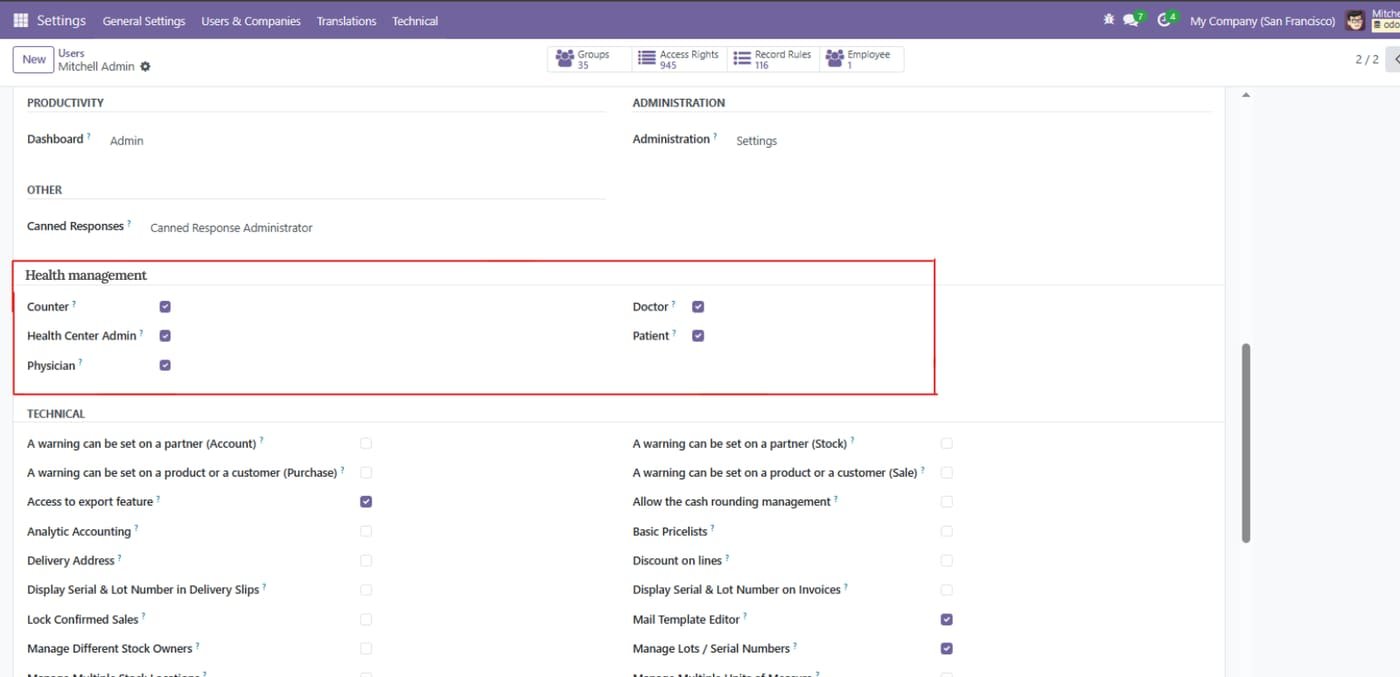Disable Access to export feature
The height and width of the screenshot is (677, 1400).
point(366,501)
